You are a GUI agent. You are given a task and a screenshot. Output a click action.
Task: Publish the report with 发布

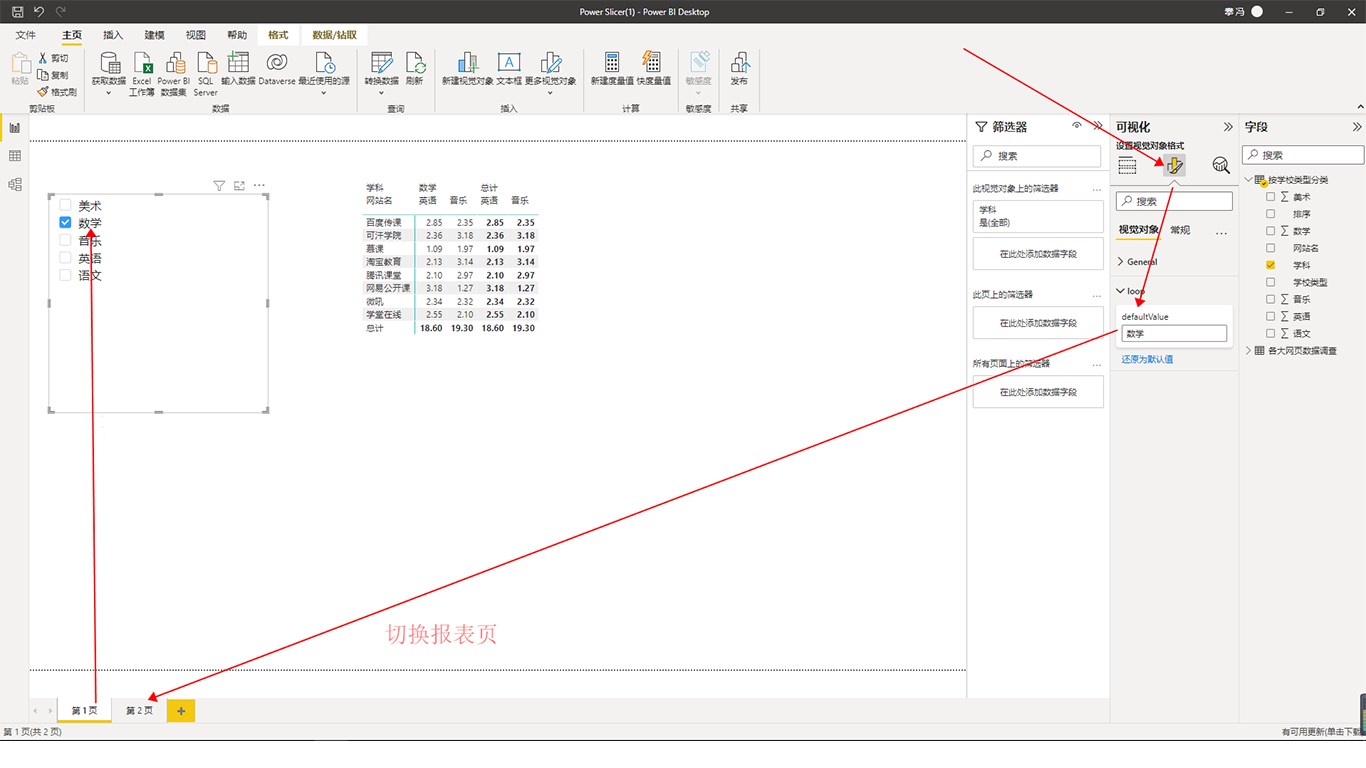click(x=739, y=69)
